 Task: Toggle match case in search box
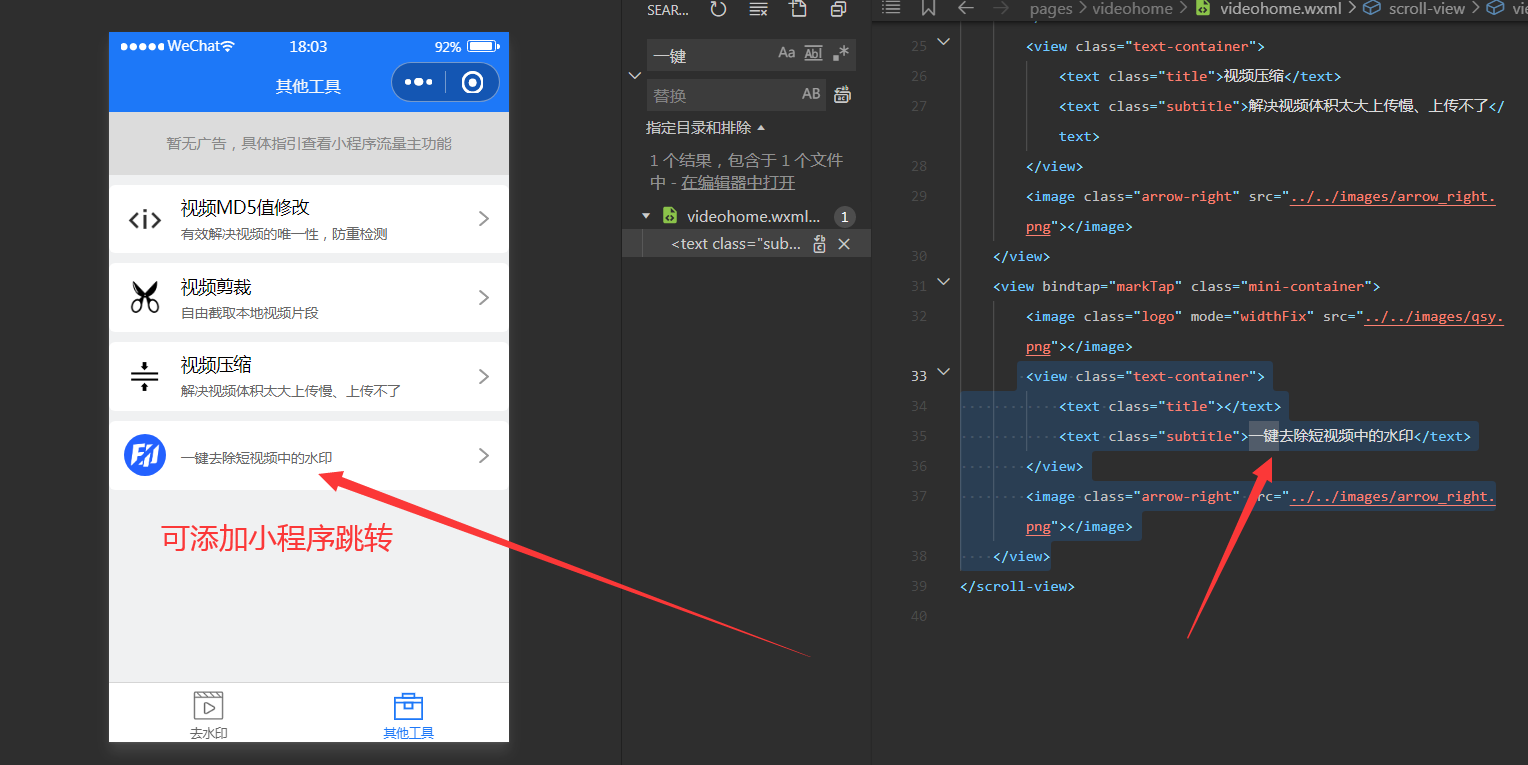pyautogui.click(x=787, y=54)
